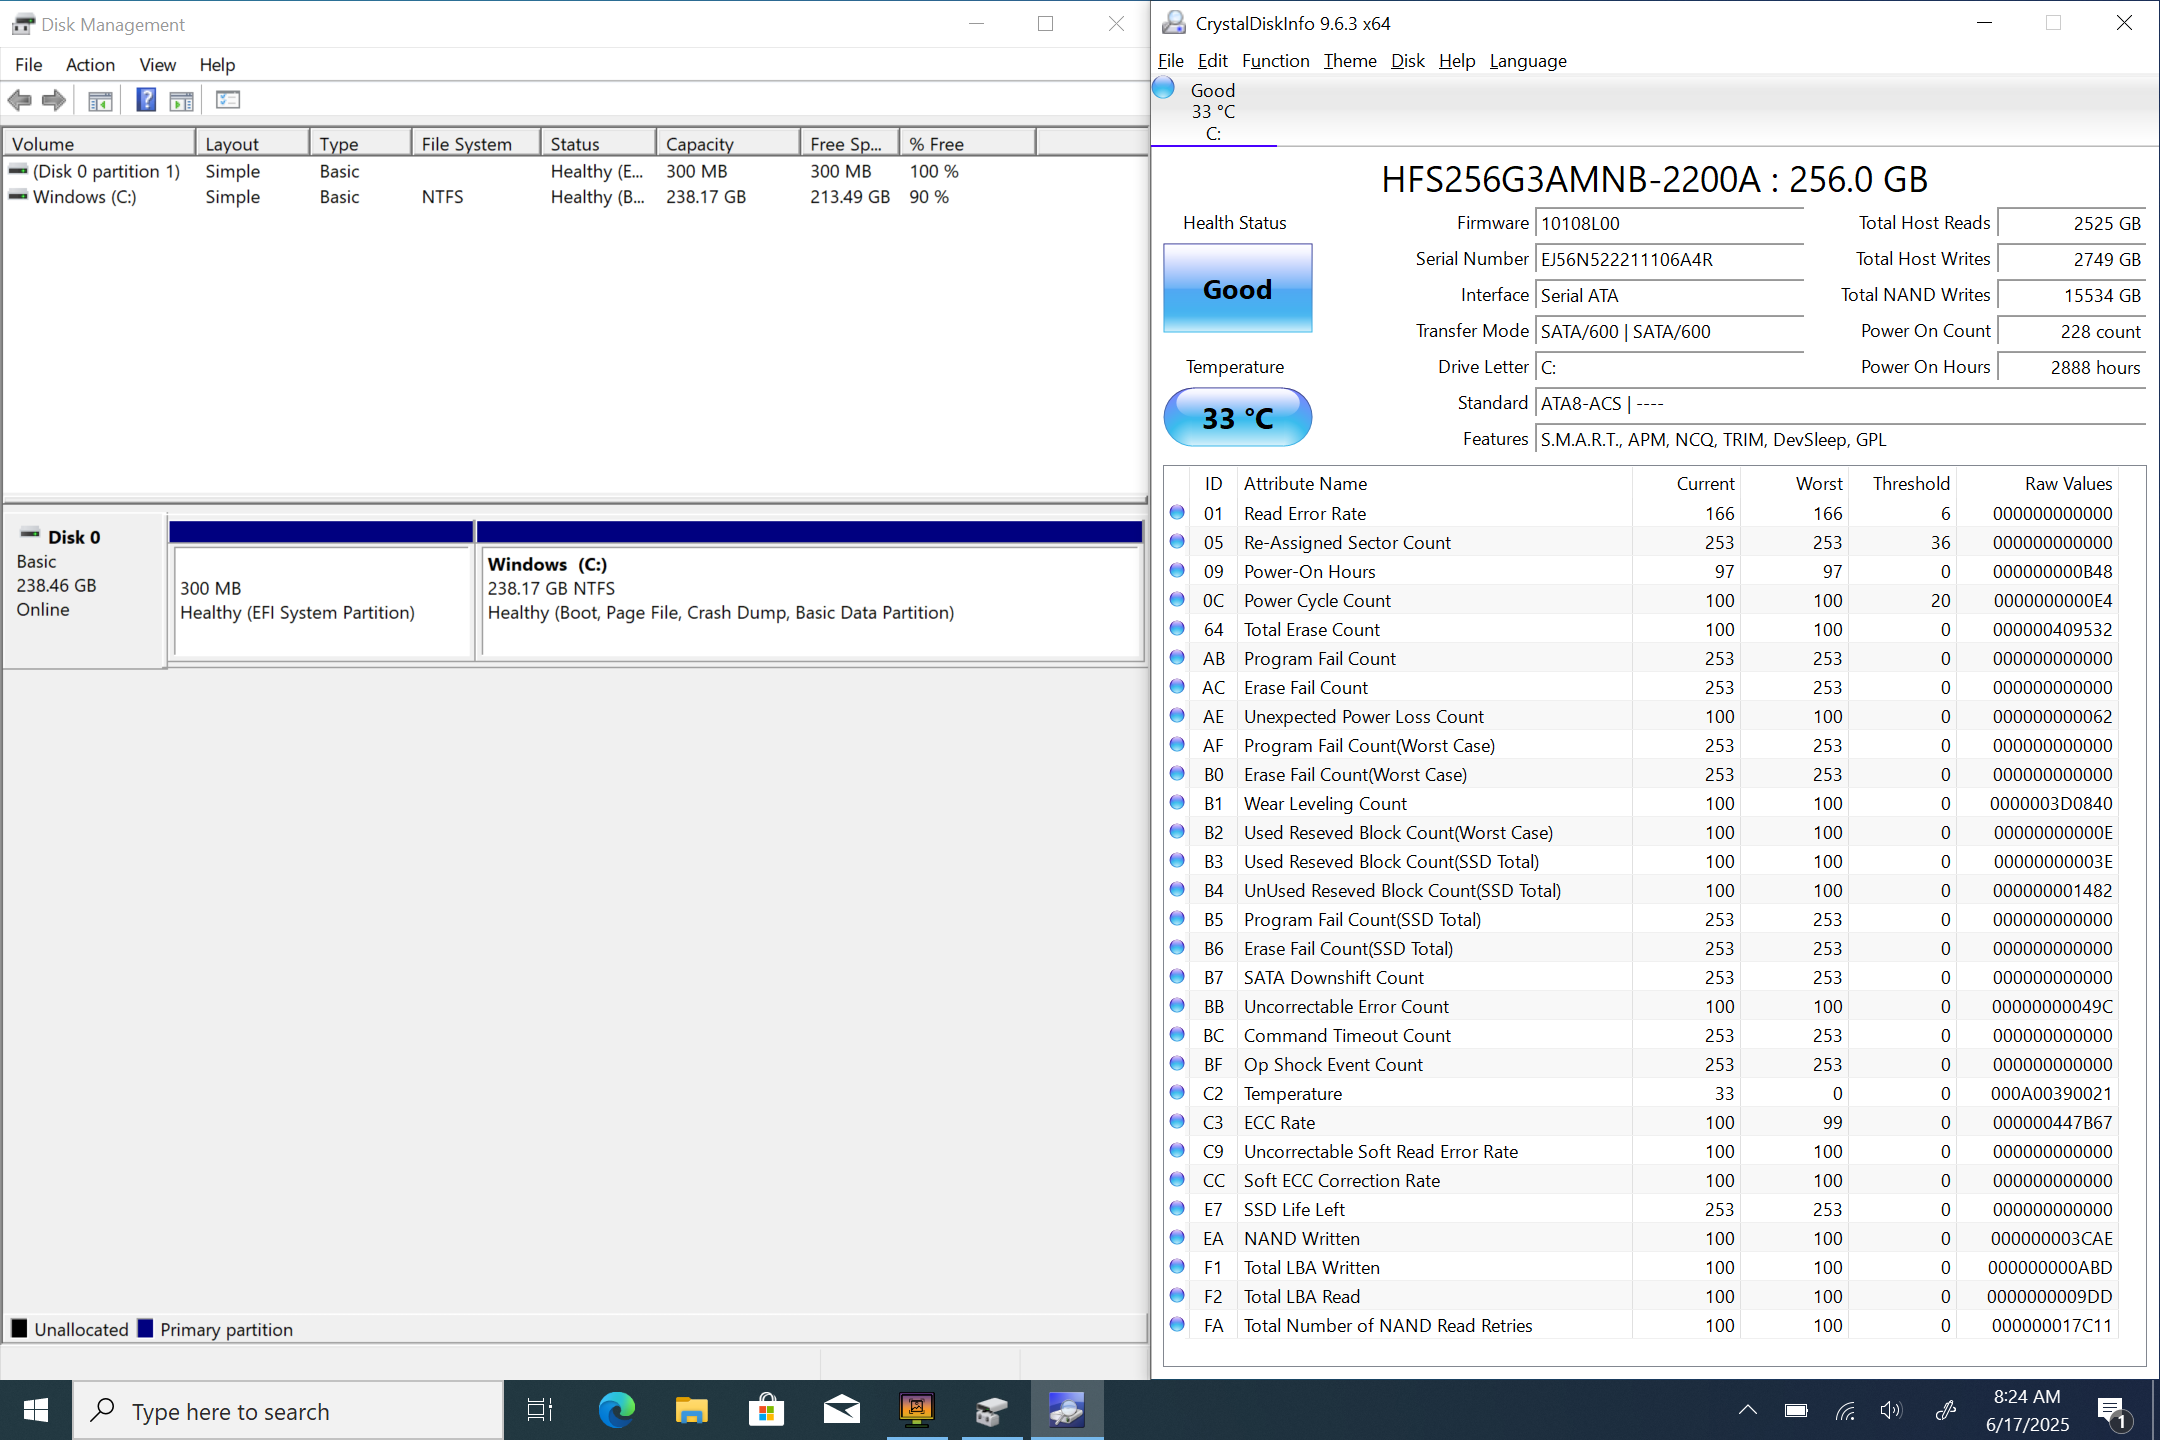Open Function menu in CrystalDiskInfo
The image size is (2160, 1440).
[x=1275, y=61]
